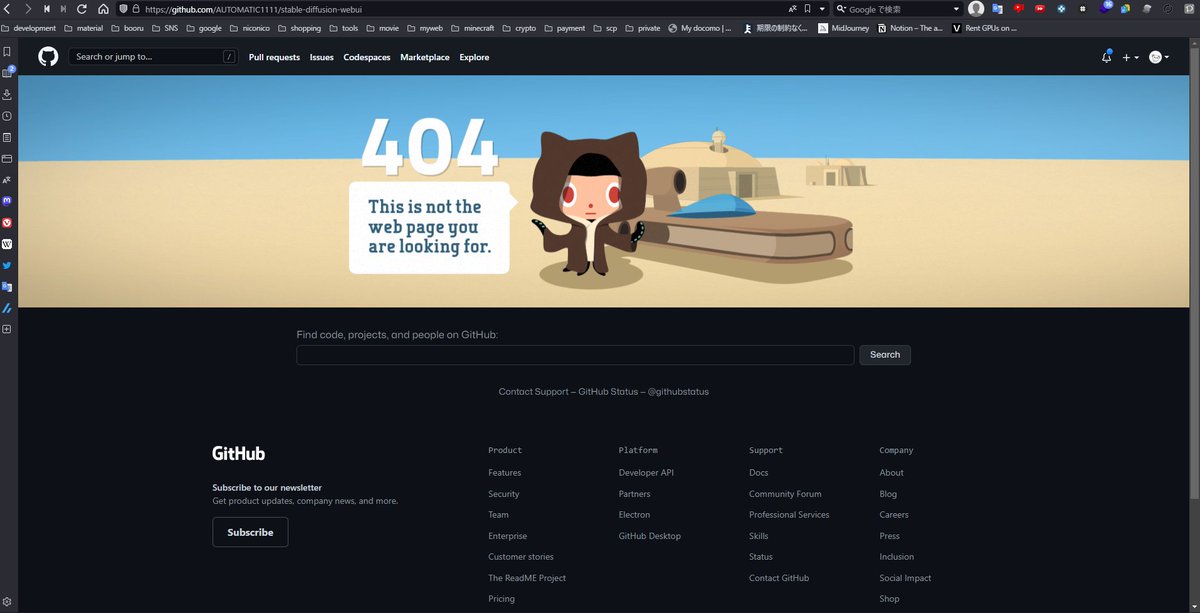Viewport: 1200px width, 613px height.
Task: Open the niconico bookmarks folder
Action: 250,28
